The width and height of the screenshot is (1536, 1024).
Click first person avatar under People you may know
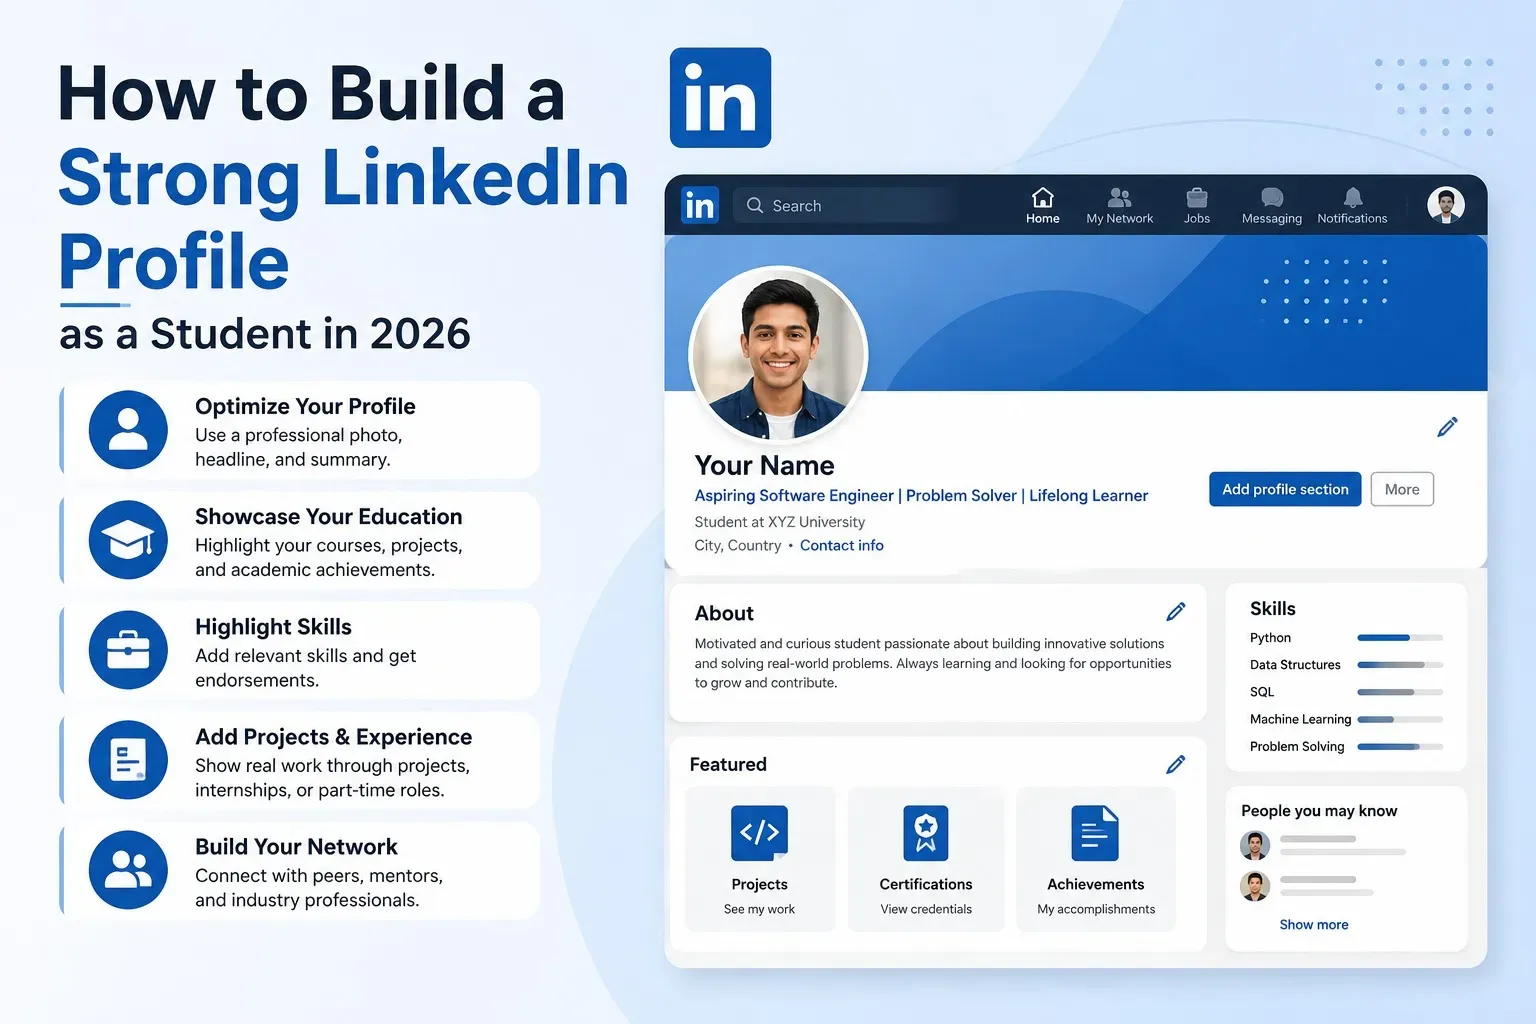[x=1255, y=845]
